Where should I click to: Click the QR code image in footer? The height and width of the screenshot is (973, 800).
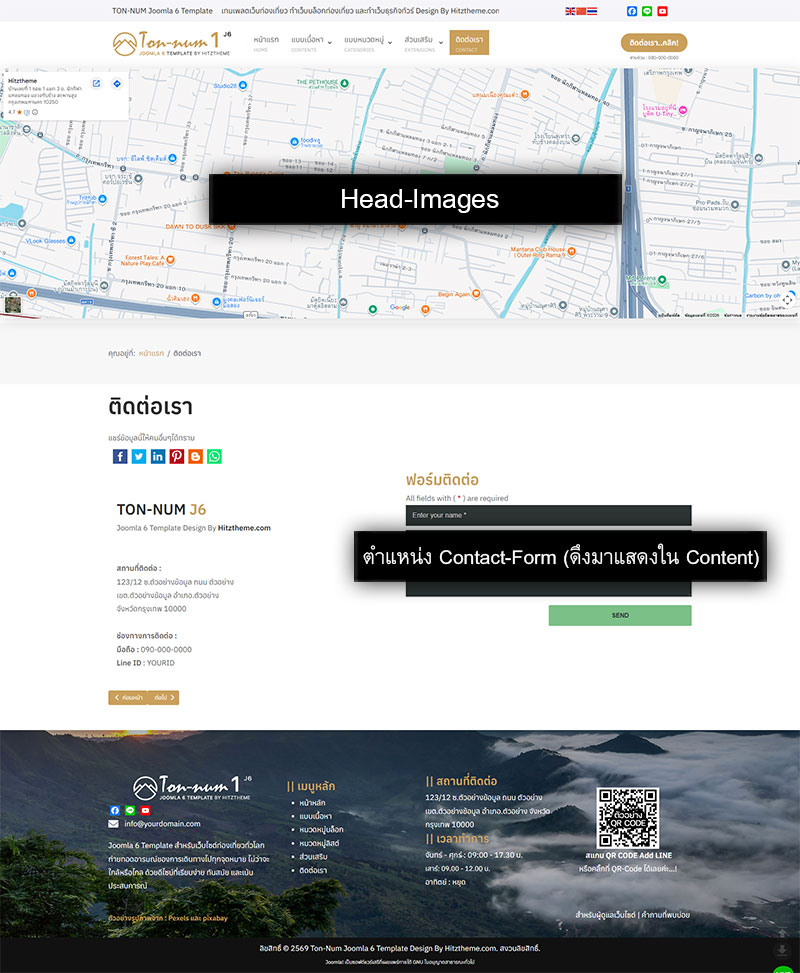point(628,818)
